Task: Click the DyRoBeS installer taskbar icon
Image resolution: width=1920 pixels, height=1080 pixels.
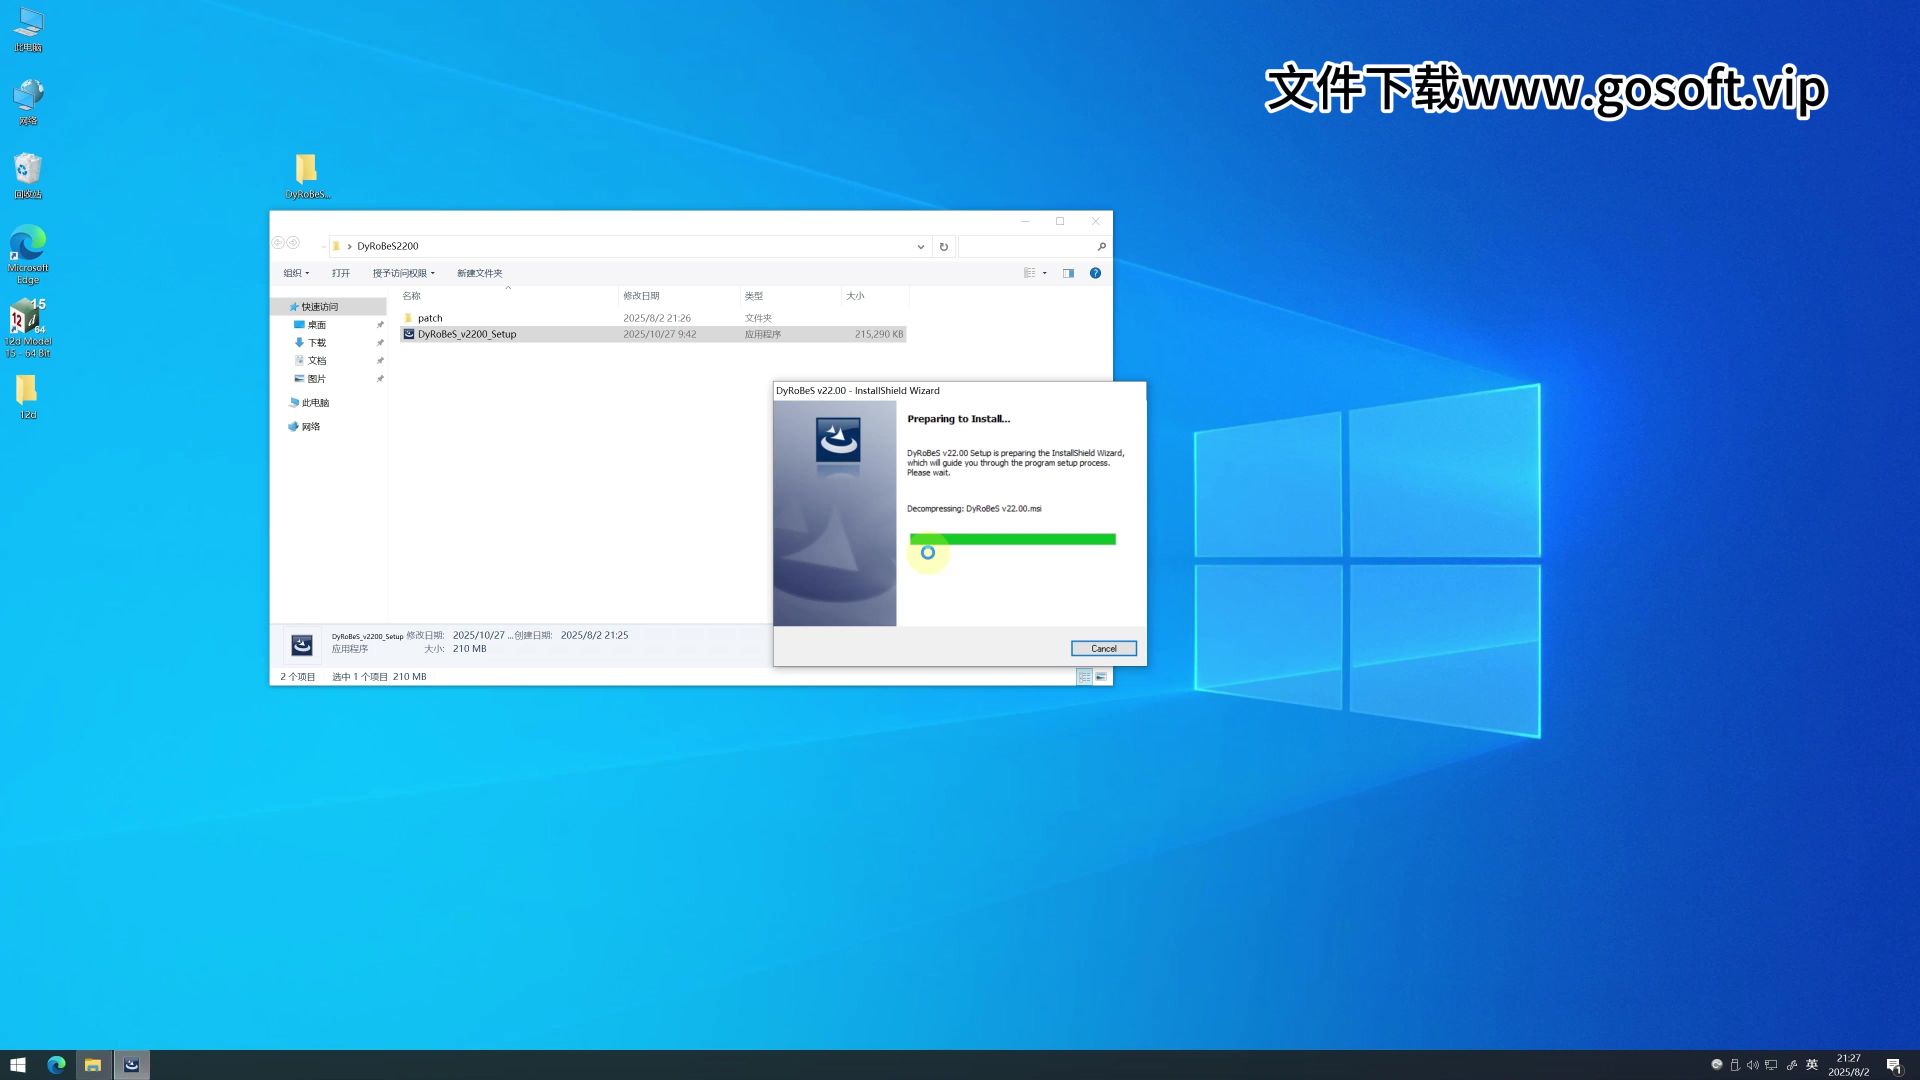Action: pos(131,1065)
